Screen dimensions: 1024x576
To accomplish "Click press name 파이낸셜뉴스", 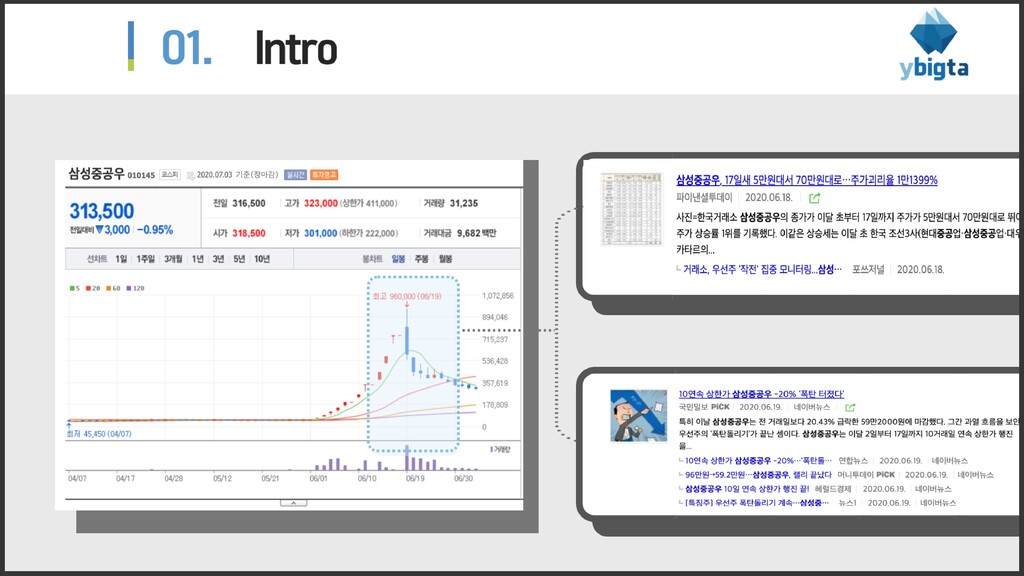I will [x=704, y=197].
